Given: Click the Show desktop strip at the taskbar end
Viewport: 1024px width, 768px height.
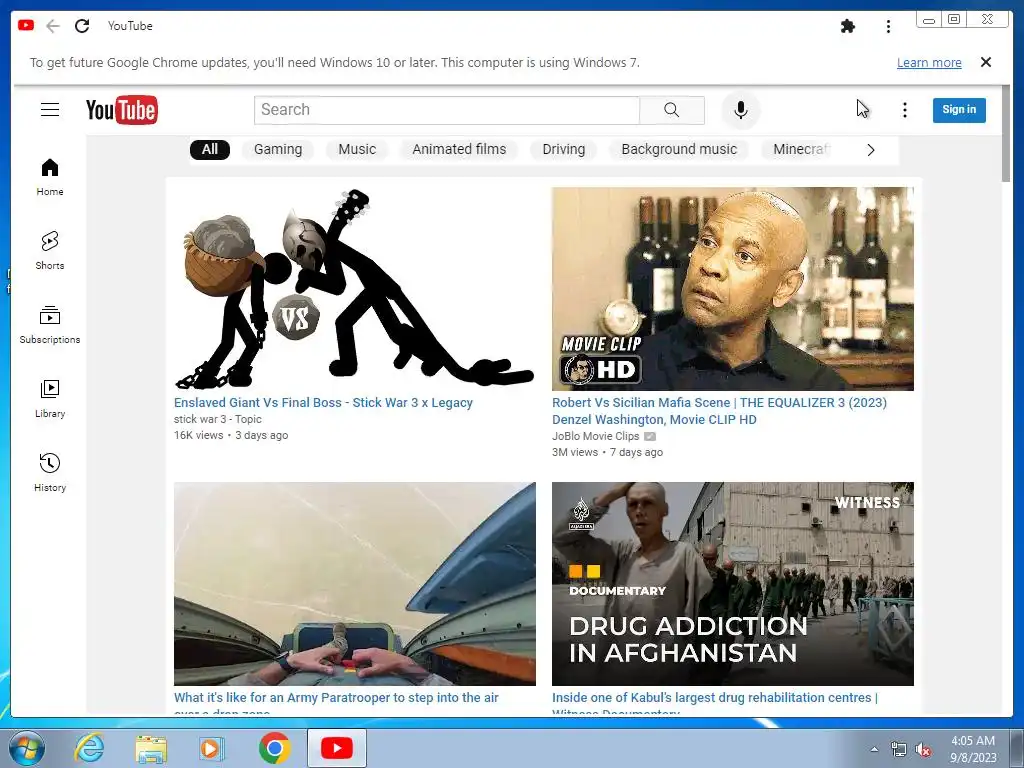Looking at the screenshot, I should coord(1017,748).
